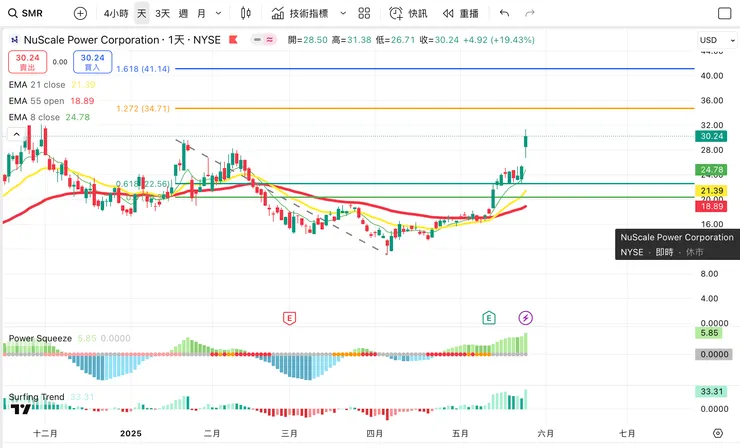This screenshot has height=448, width=740.
Task: Open 技術指標 indicators menu
Action: click(300, 13)
